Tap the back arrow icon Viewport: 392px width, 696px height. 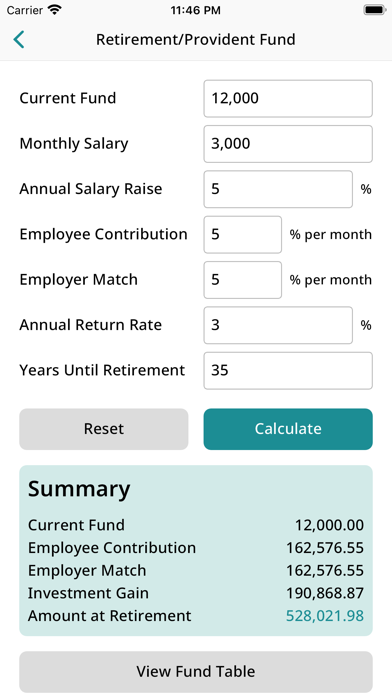19,40
